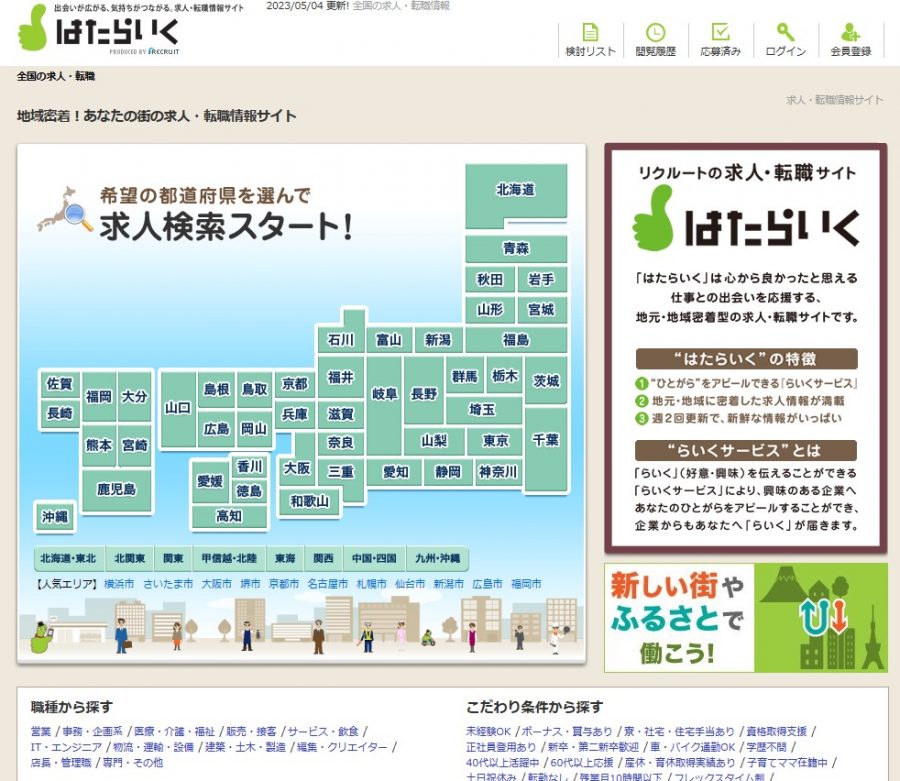Open 横浜市 popular area link

(119, 584)
